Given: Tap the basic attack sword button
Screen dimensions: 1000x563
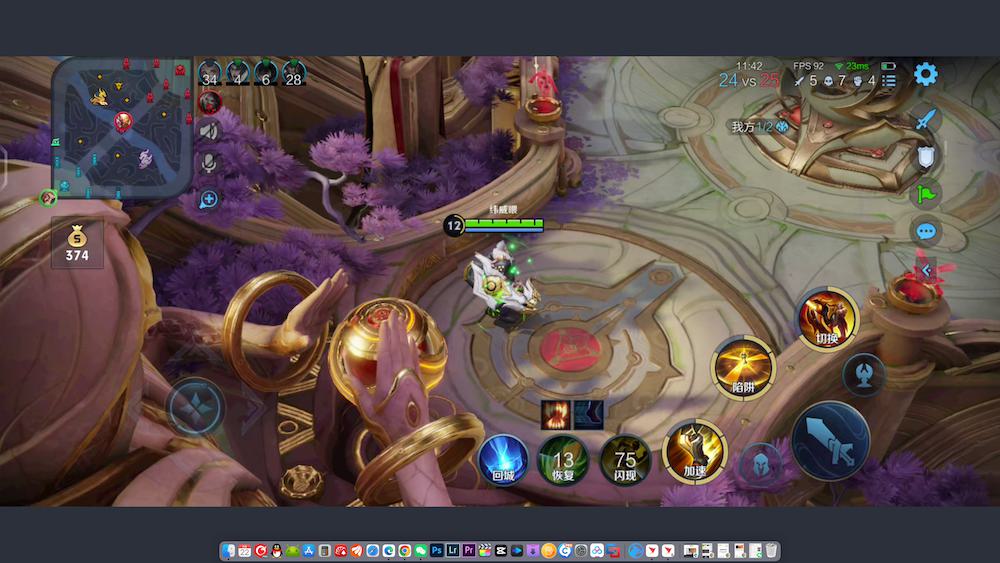Looking at the screenshot, I should click(x=831, y=441).
